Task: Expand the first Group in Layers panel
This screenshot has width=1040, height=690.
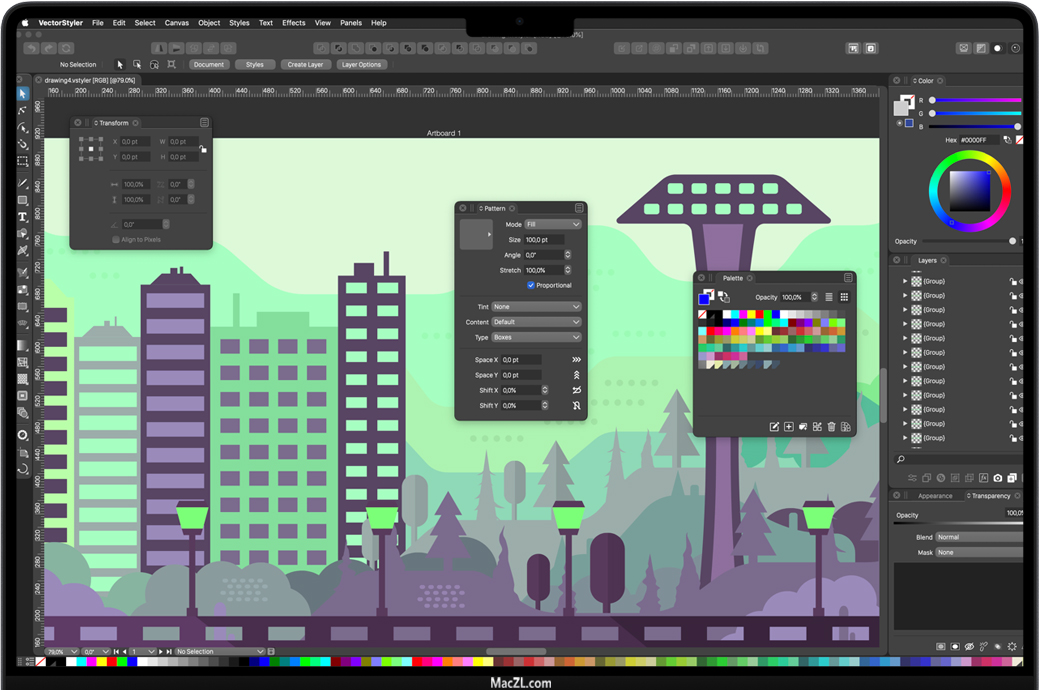Action: [905, 282]
